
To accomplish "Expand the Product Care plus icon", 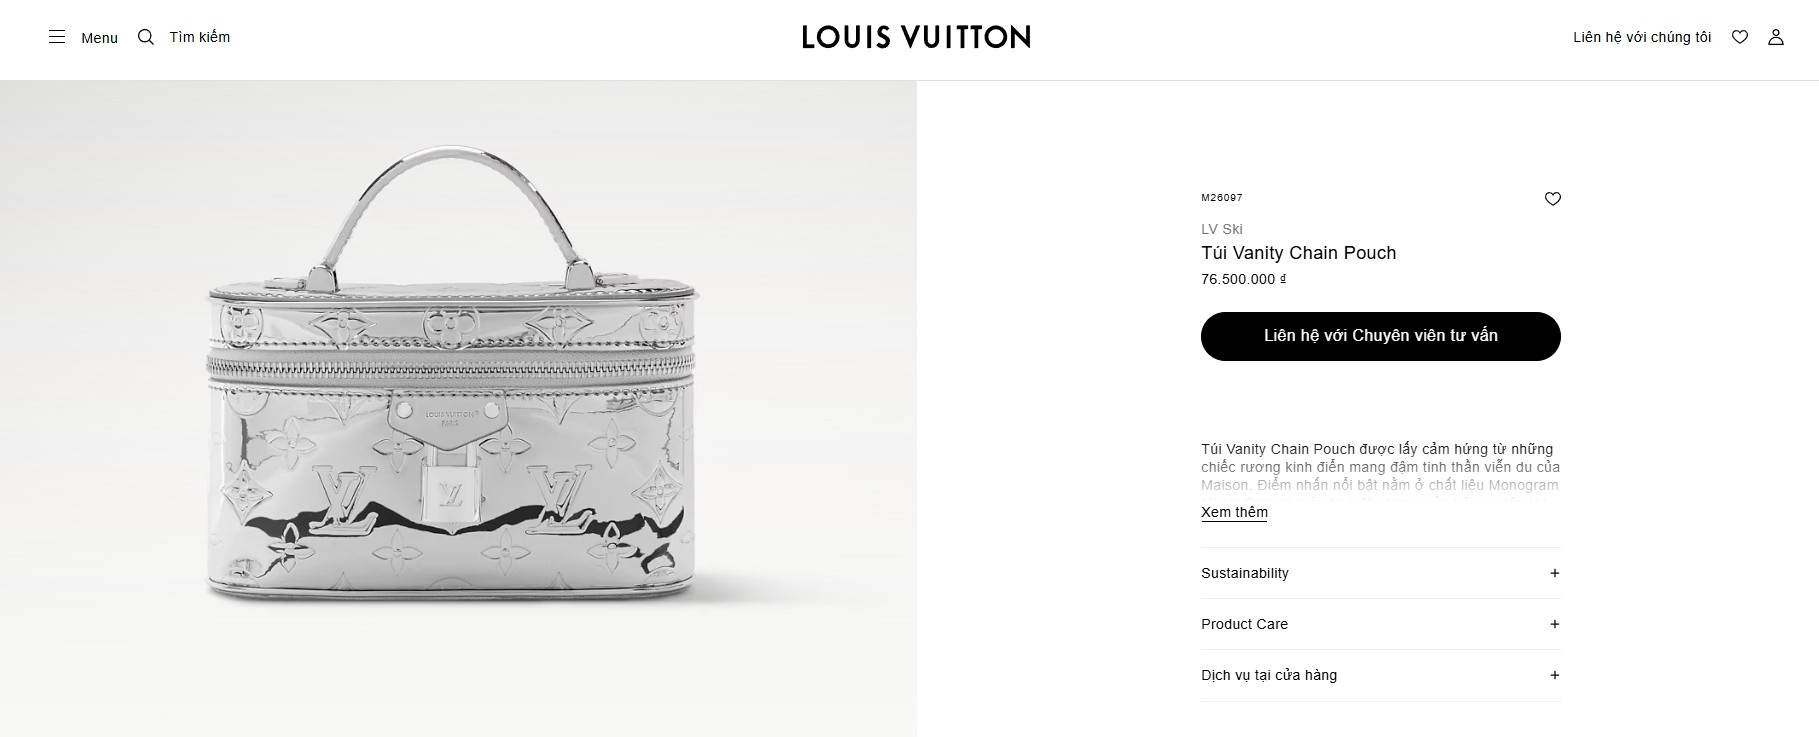I will 1554,624.
